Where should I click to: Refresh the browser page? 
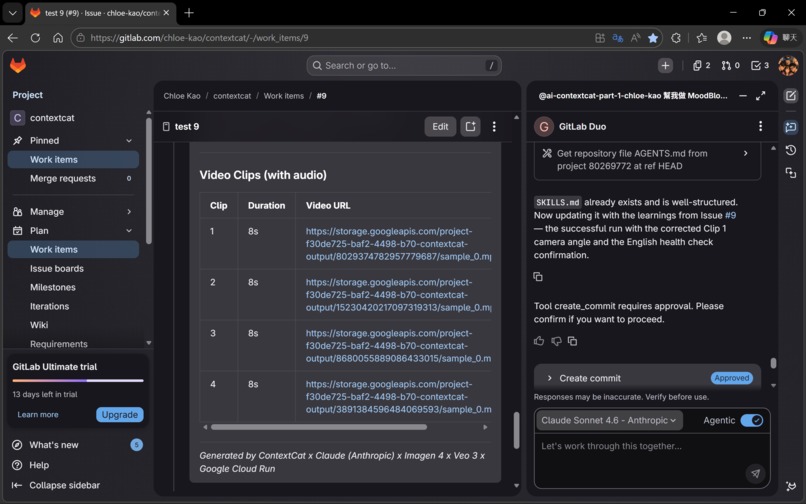point(35,38)
